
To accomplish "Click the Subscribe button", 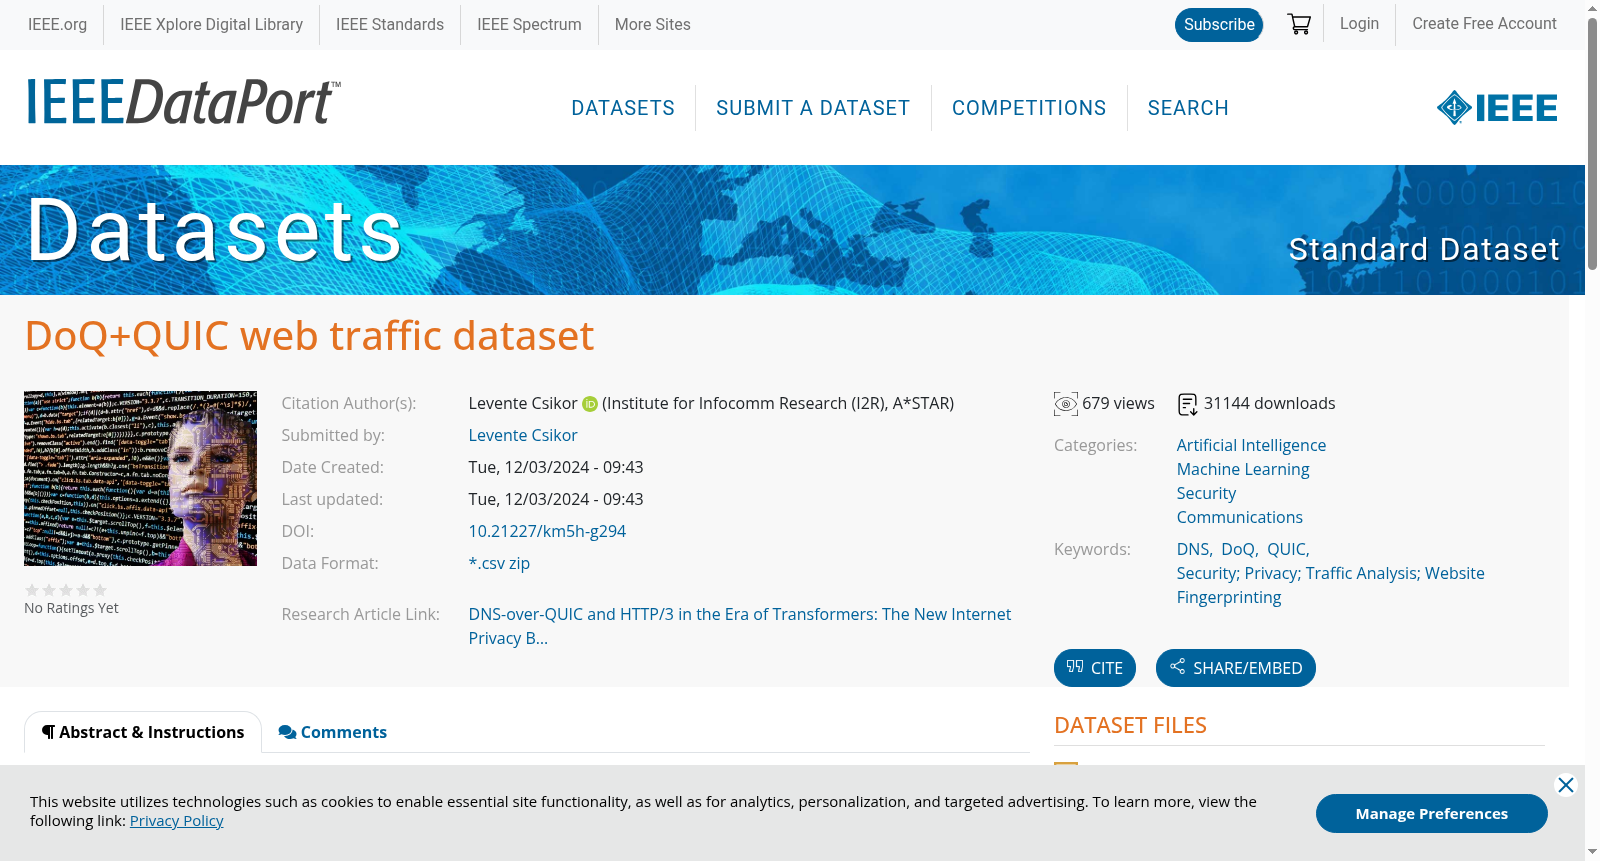I will click(x=1219, y=25).
